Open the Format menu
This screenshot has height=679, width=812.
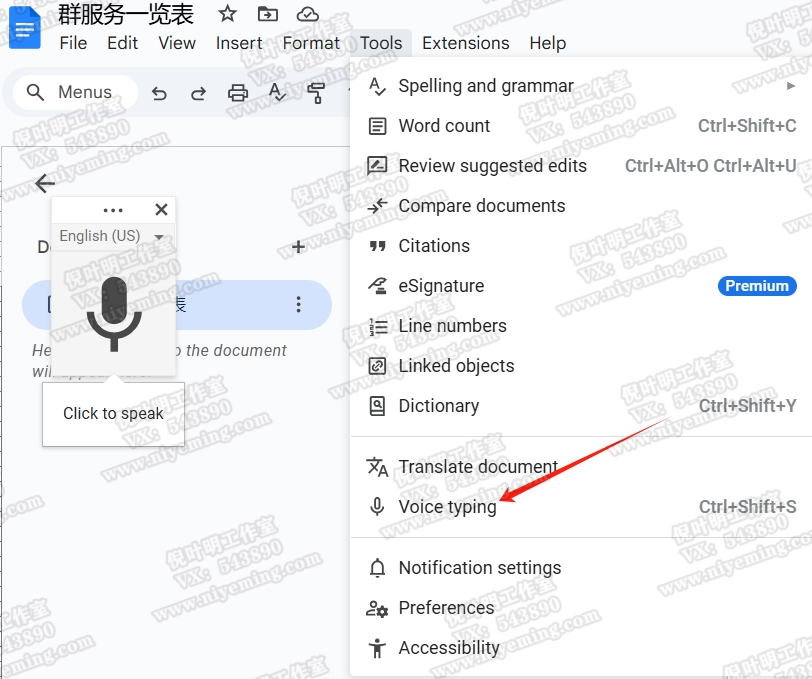311,43
